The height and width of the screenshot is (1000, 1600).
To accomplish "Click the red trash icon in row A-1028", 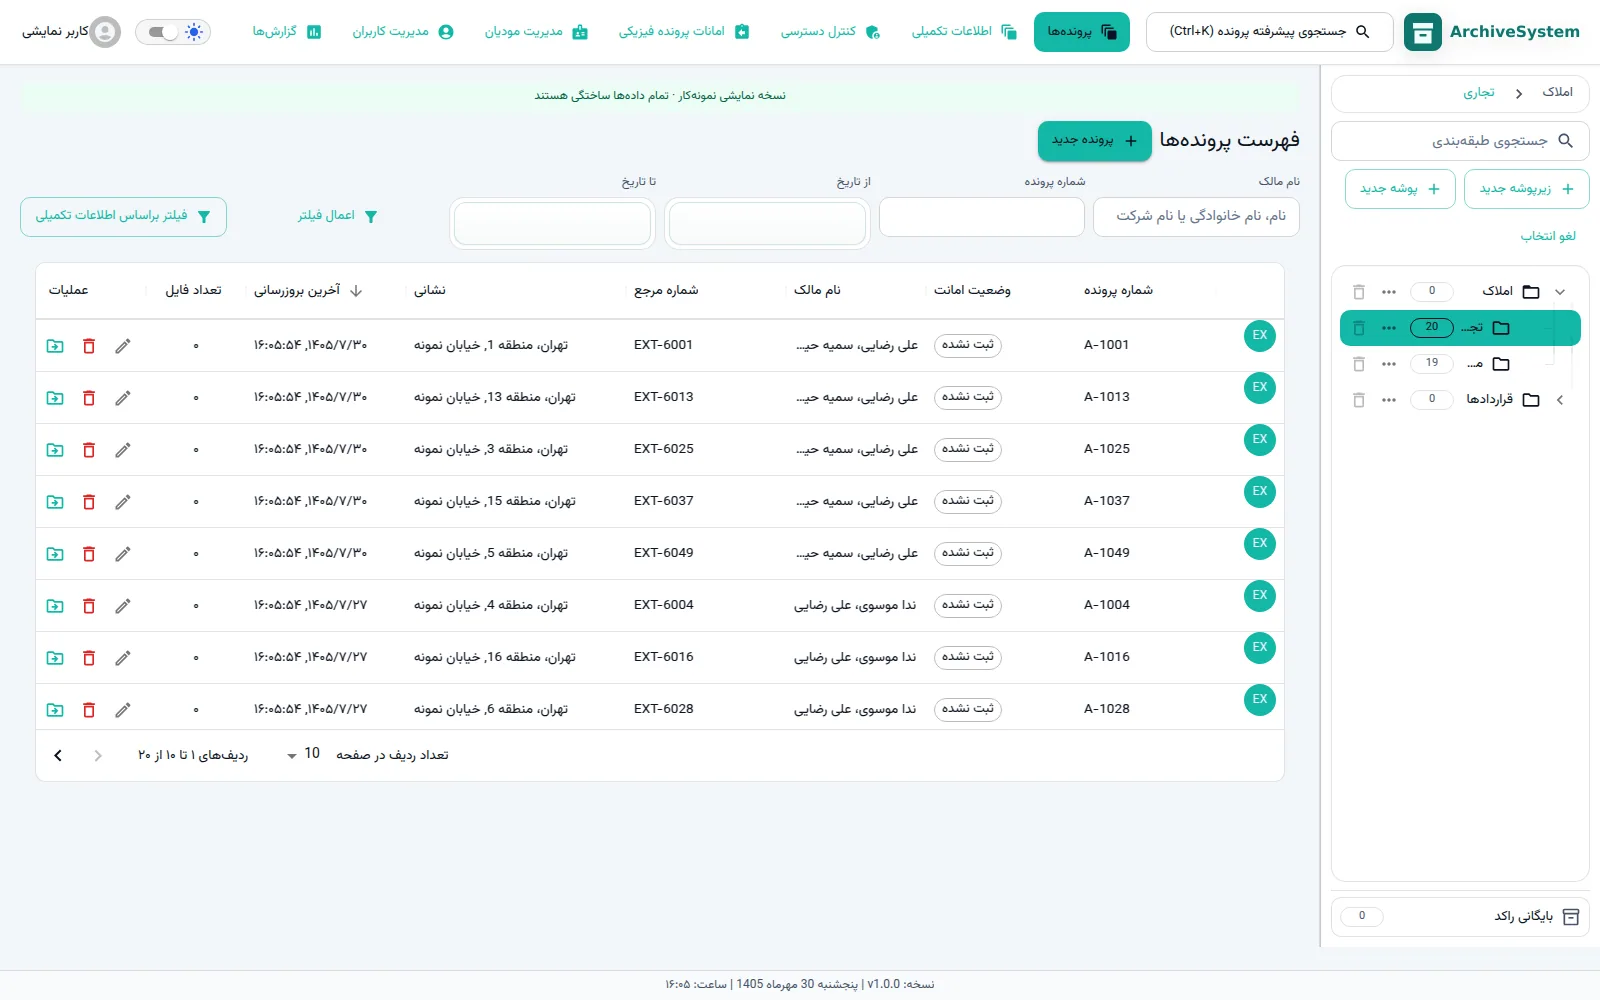I will 89,710.
